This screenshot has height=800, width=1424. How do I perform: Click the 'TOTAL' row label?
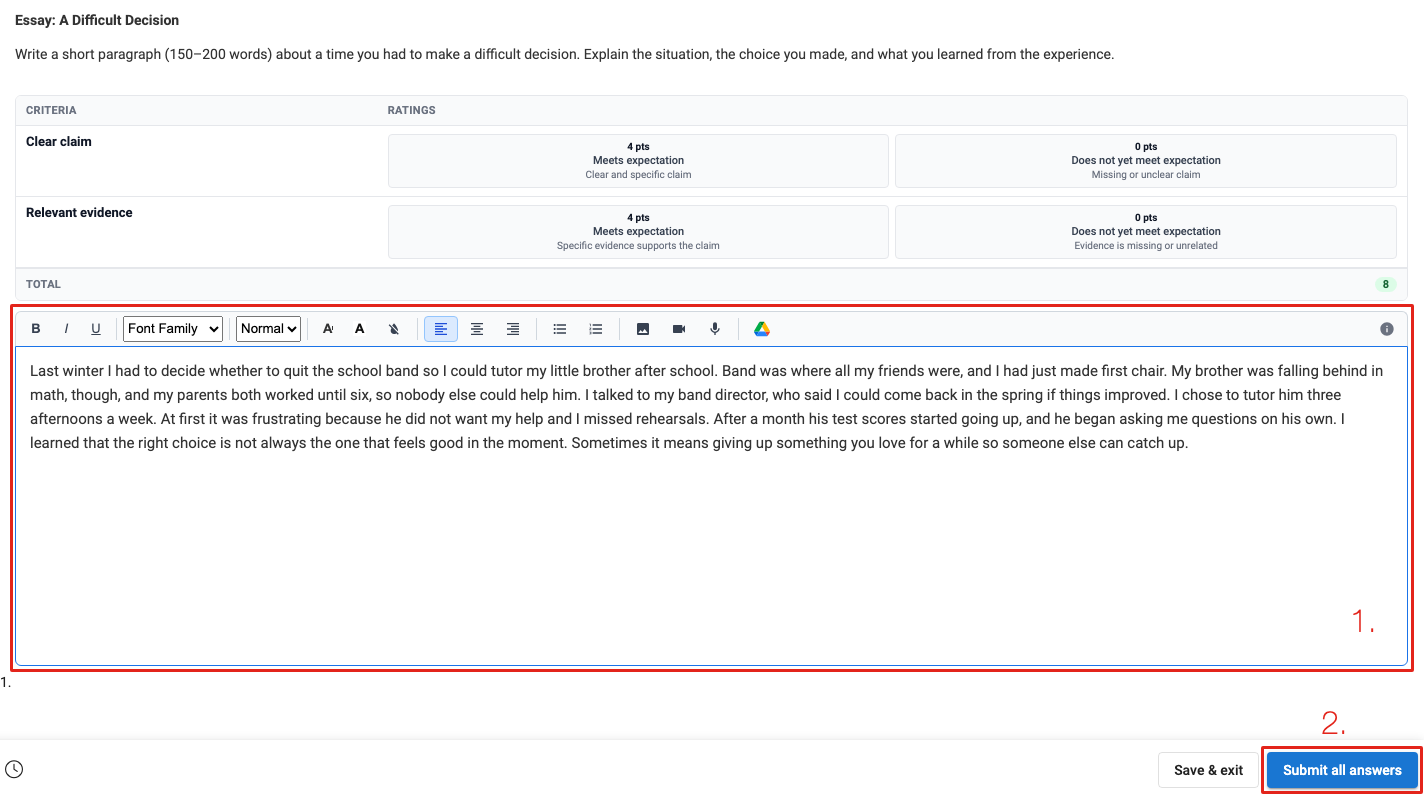pyautogui.click(x=43, y=284)
